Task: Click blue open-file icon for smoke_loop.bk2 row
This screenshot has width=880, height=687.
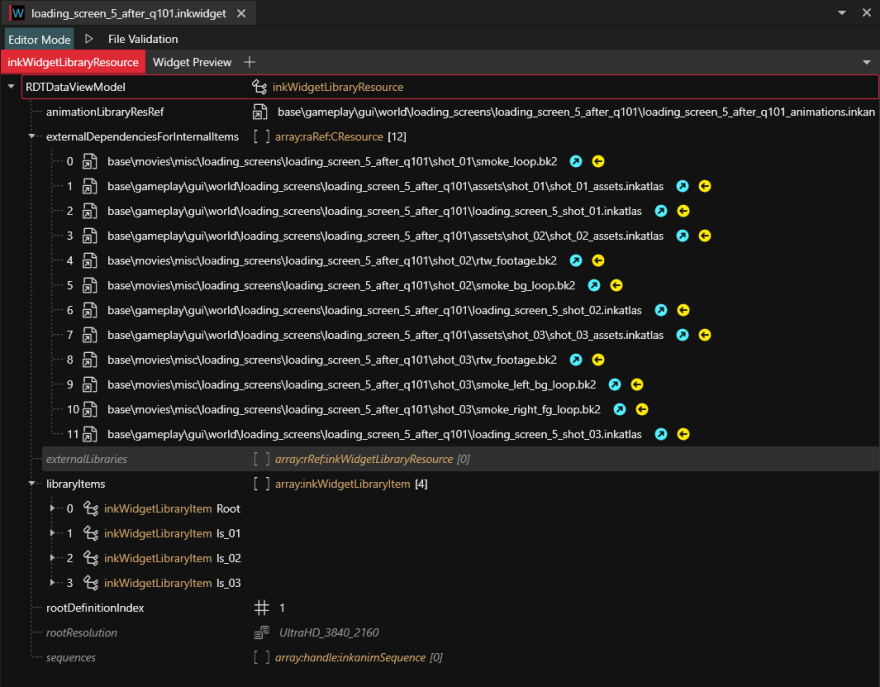Action: (x=576, y=162)
